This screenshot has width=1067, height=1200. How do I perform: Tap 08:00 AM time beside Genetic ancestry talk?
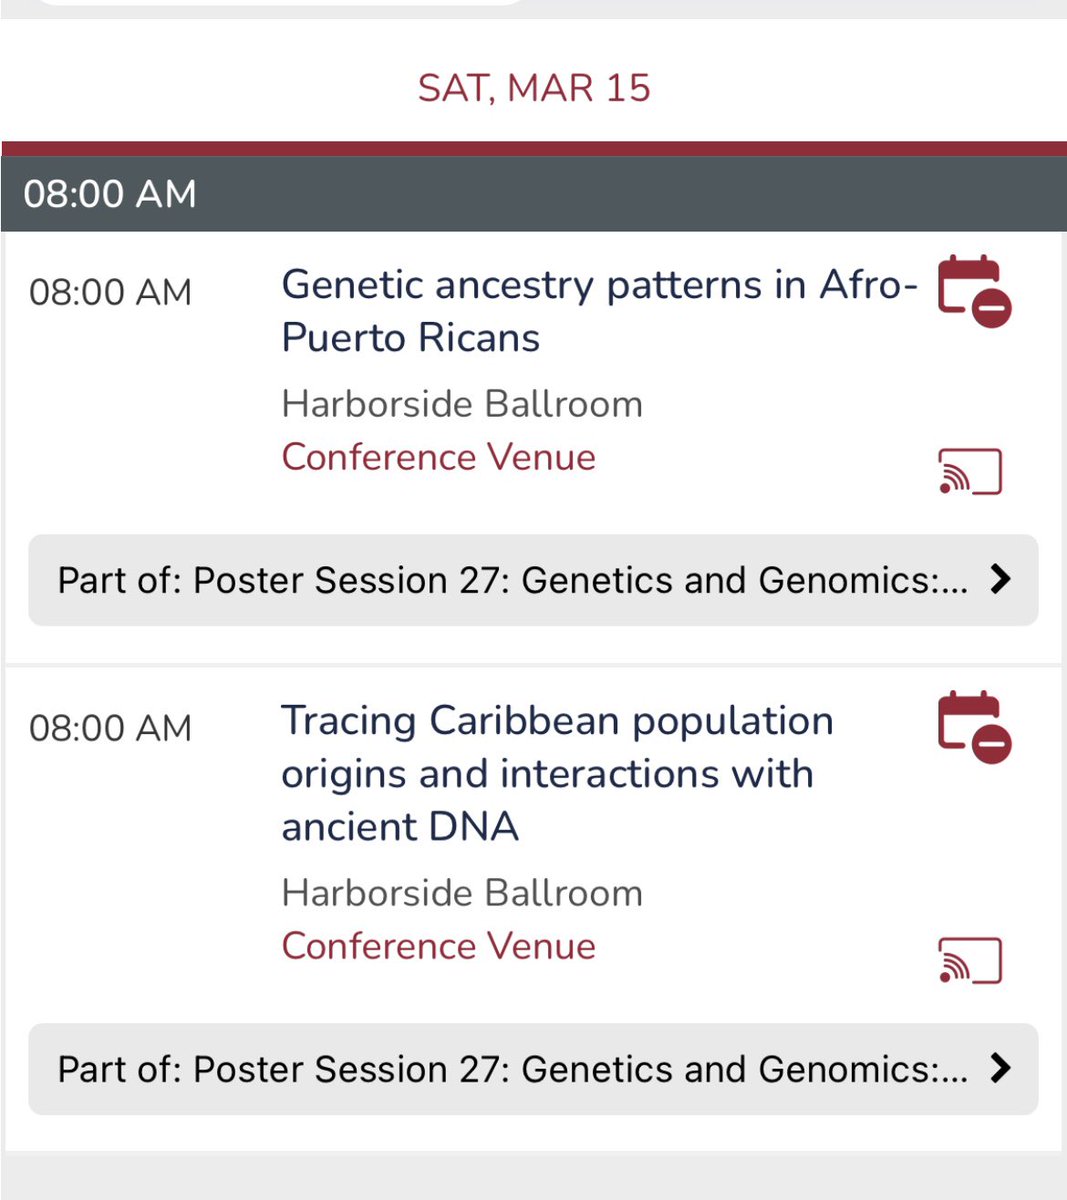tap(110, 293)
